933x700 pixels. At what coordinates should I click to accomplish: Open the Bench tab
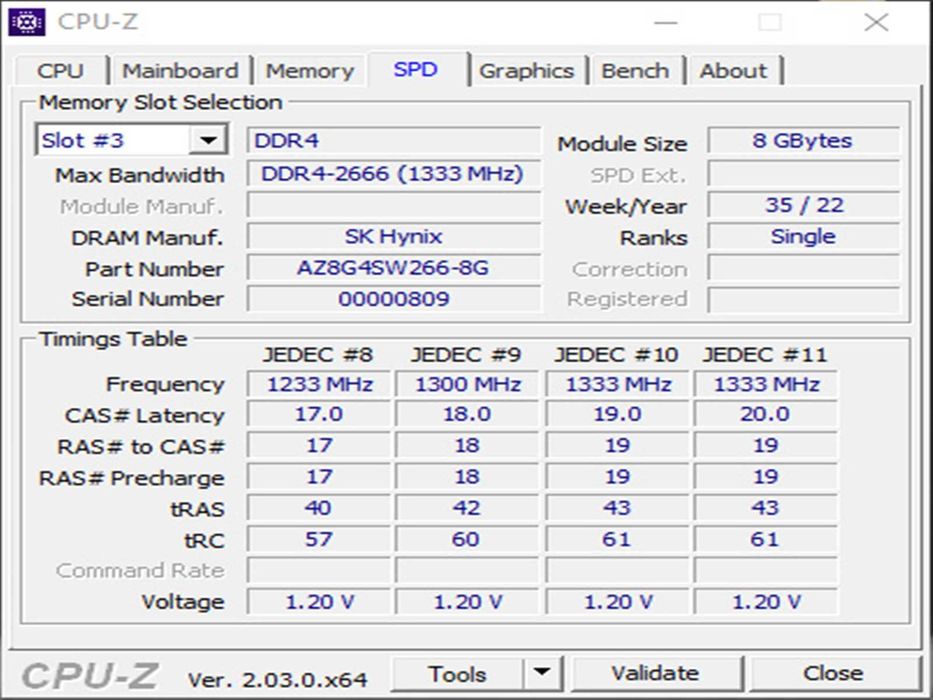coord(635,71)
